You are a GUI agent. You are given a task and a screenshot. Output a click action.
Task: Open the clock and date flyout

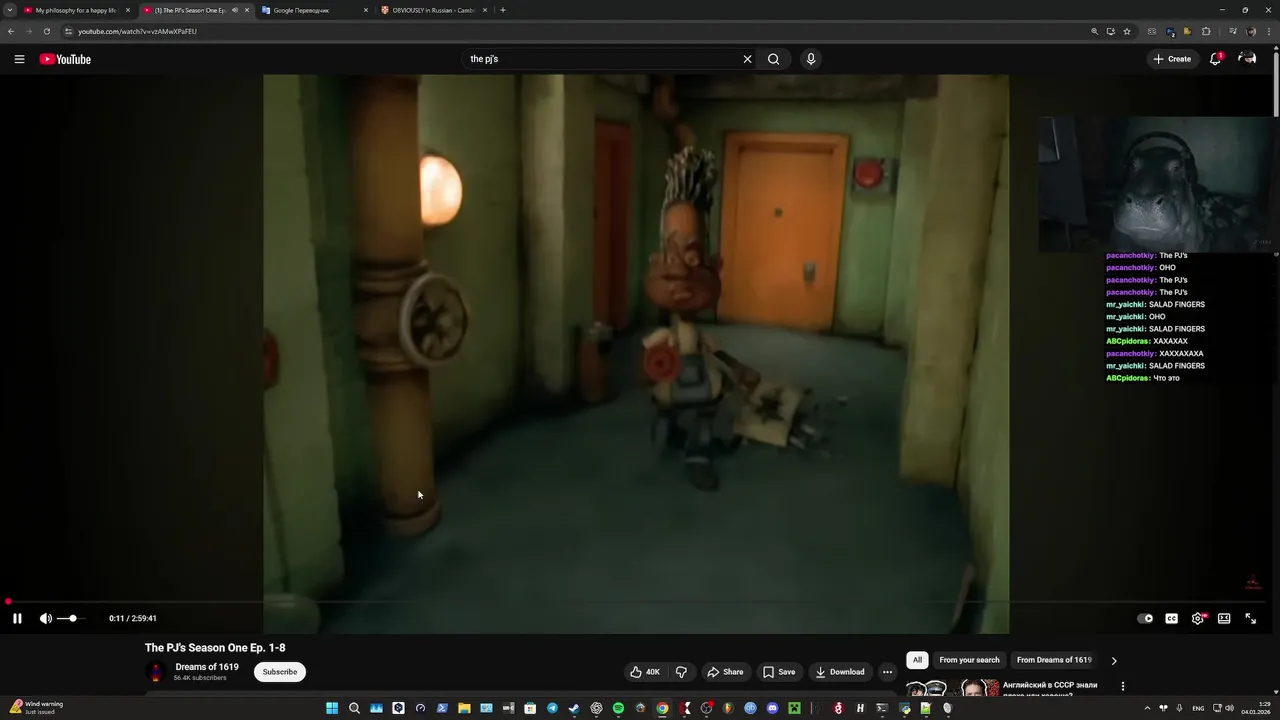1256,708
